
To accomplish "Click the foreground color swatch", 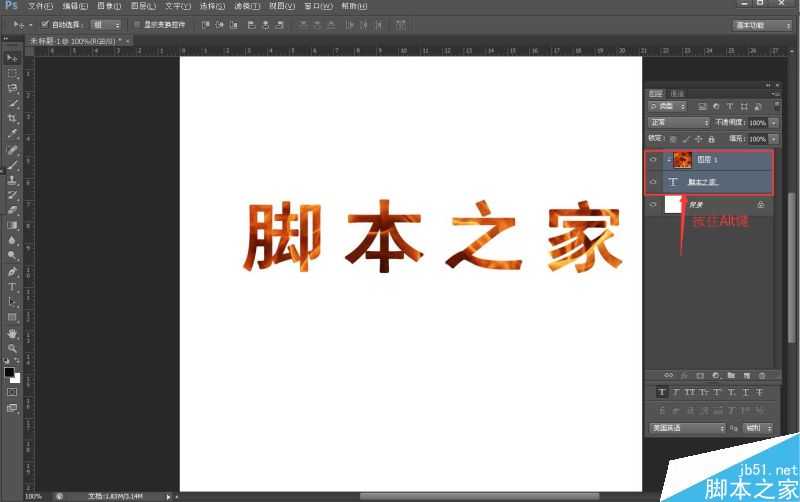I will 9,372.
